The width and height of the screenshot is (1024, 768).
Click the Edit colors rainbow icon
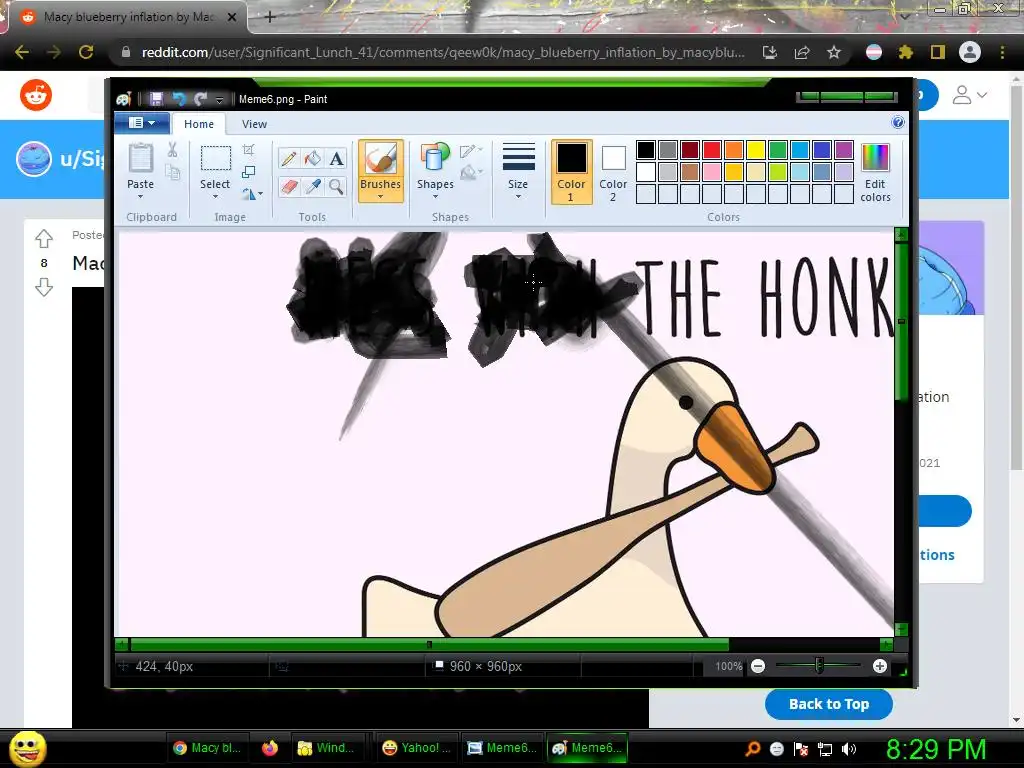coord(875,159)
